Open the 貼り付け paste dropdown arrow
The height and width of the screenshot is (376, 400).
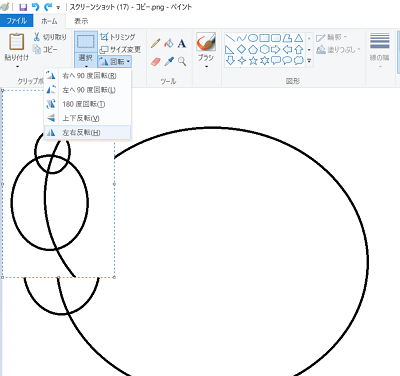[x=17, y=66]
